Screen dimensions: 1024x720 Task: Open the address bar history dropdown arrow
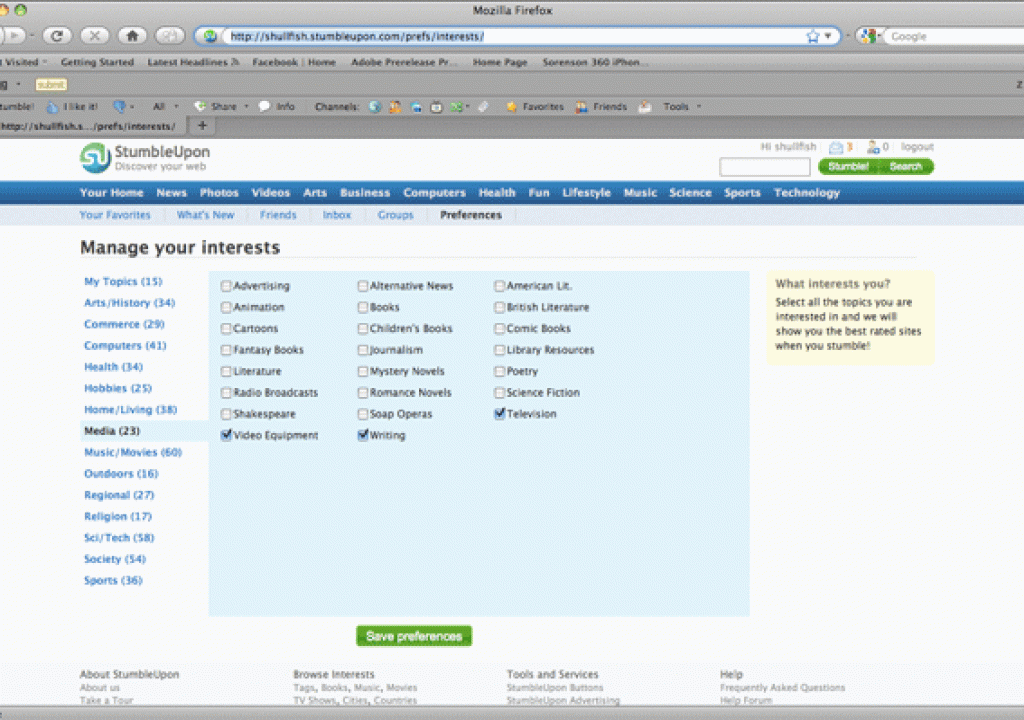828,36
